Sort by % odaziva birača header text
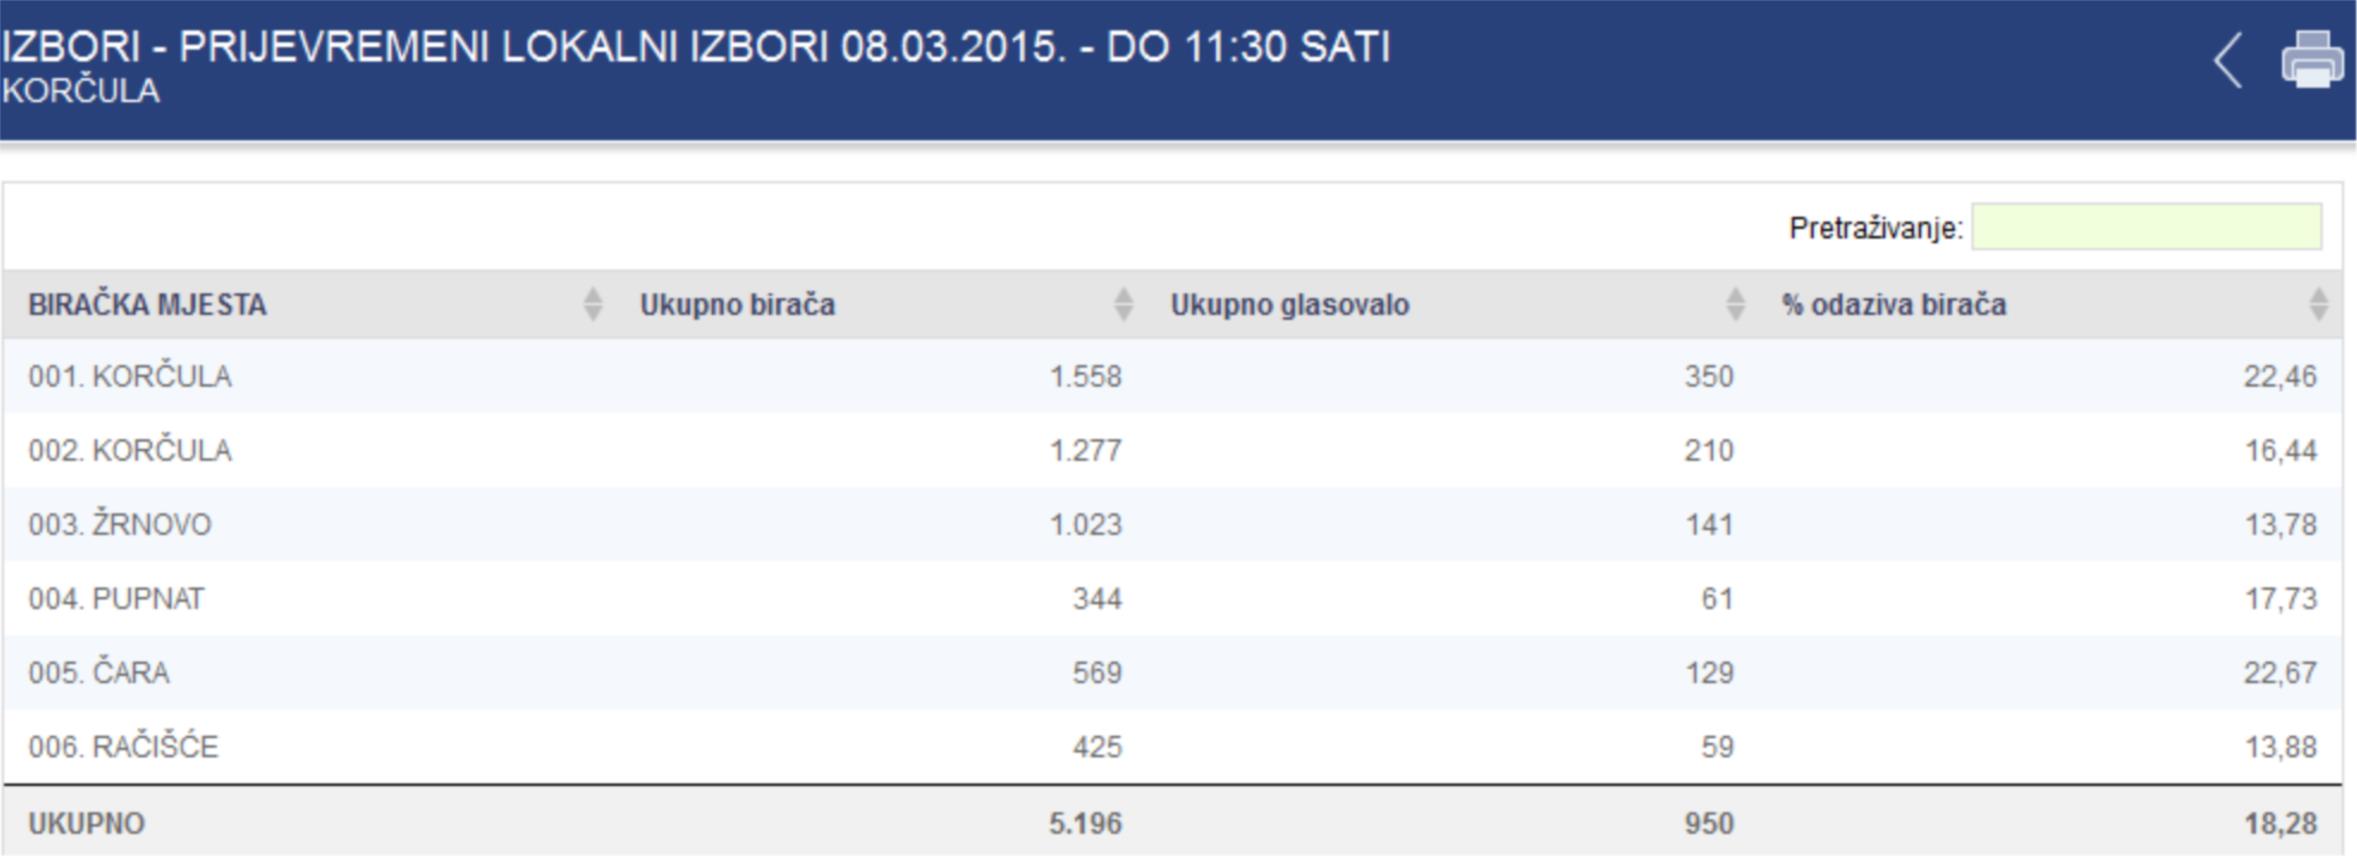The width and height of the screenshot is (2357, 856). [1894, 304]
